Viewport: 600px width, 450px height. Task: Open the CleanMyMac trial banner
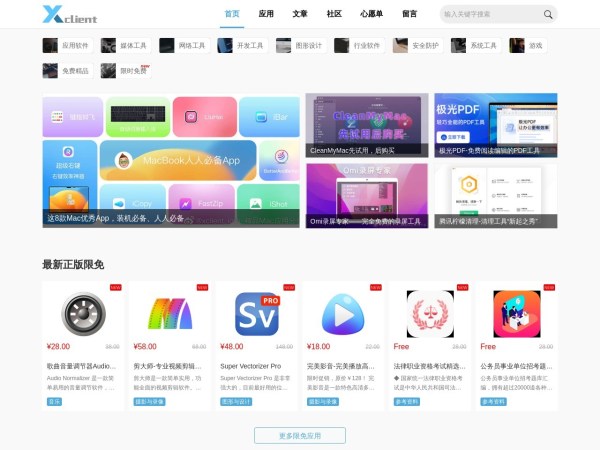366,125
